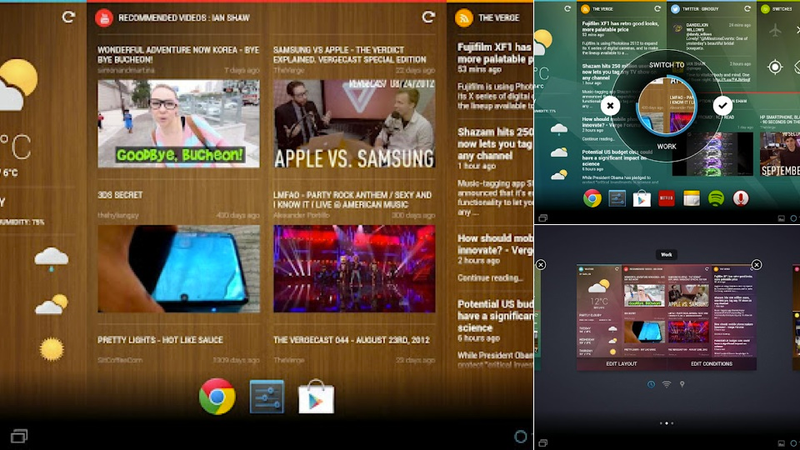Tap the Twitter bird icon in widget header

(675, 9)
